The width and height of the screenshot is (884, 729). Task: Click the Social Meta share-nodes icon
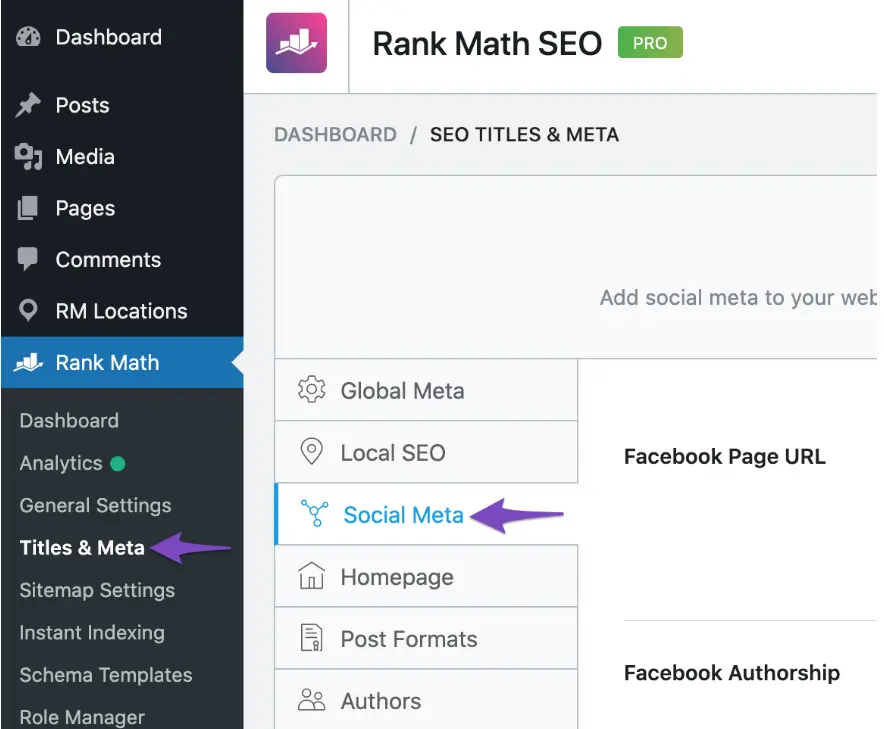[314, 514]
